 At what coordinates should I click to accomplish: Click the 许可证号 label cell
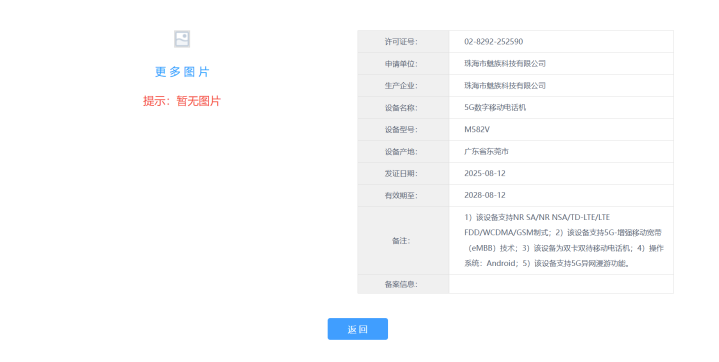403,42
